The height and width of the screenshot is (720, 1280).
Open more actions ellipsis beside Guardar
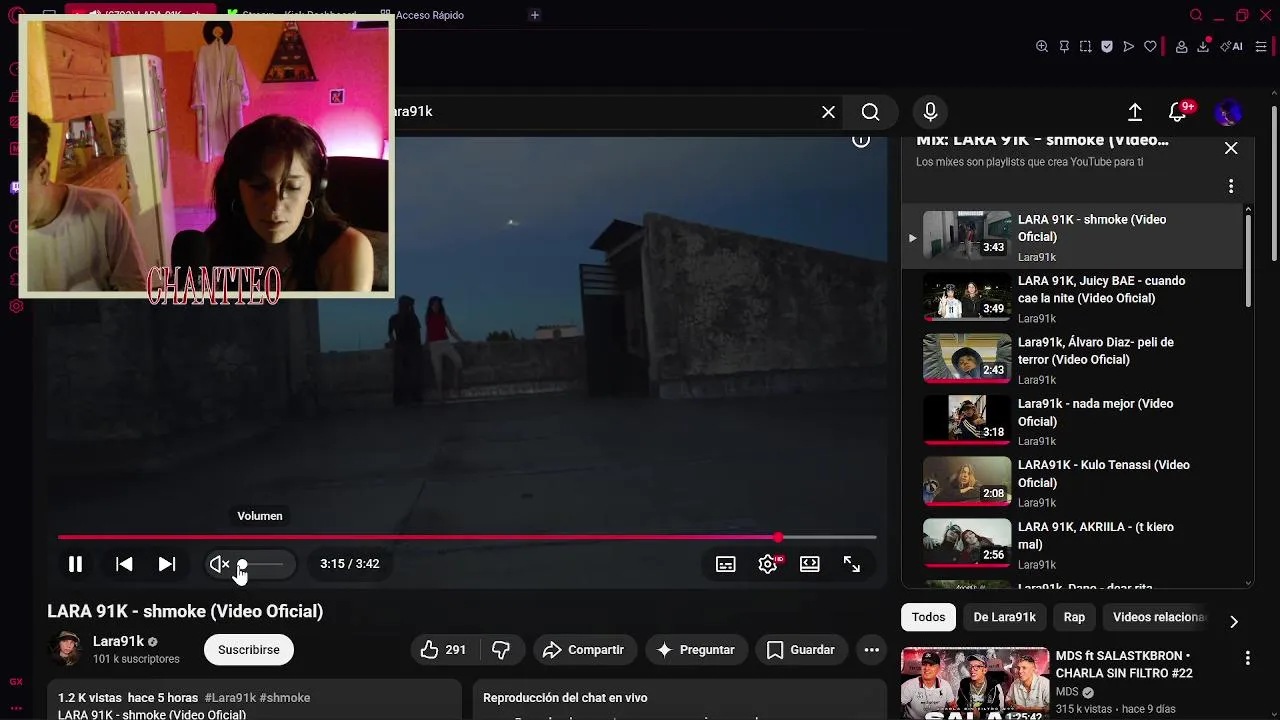tap(872, 650)
